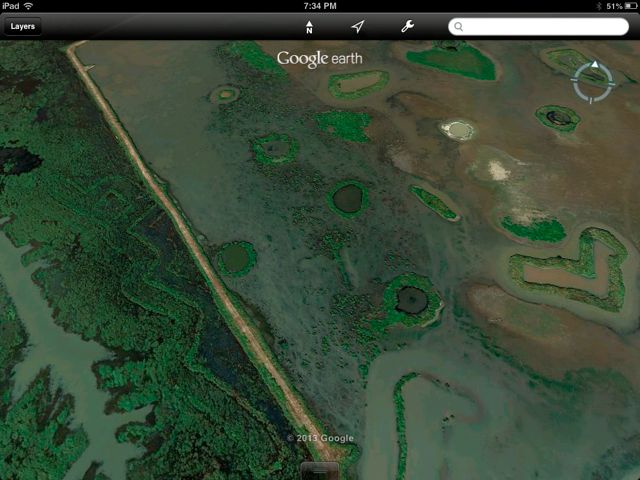The image size is (640, 480).
Task: Tap the 7:34 PM clock
Action: point(320,6)
